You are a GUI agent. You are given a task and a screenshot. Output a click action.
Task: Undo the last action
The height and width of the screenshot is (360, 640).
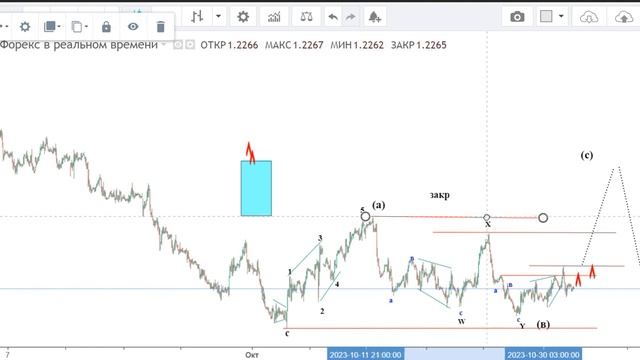tap(333, 17)
